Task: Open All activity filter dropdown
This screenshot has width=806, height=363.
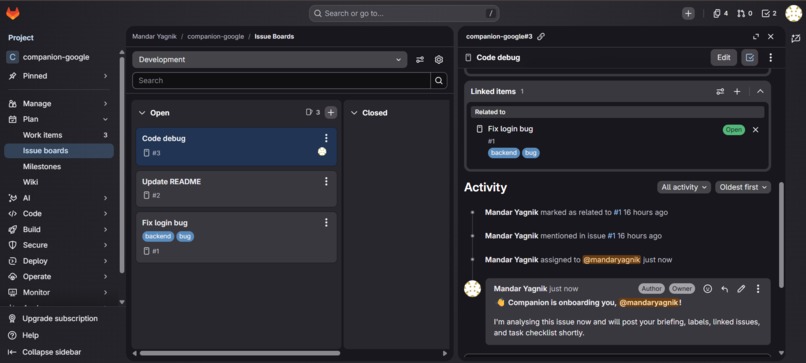Action: click(x=684, y=187)
